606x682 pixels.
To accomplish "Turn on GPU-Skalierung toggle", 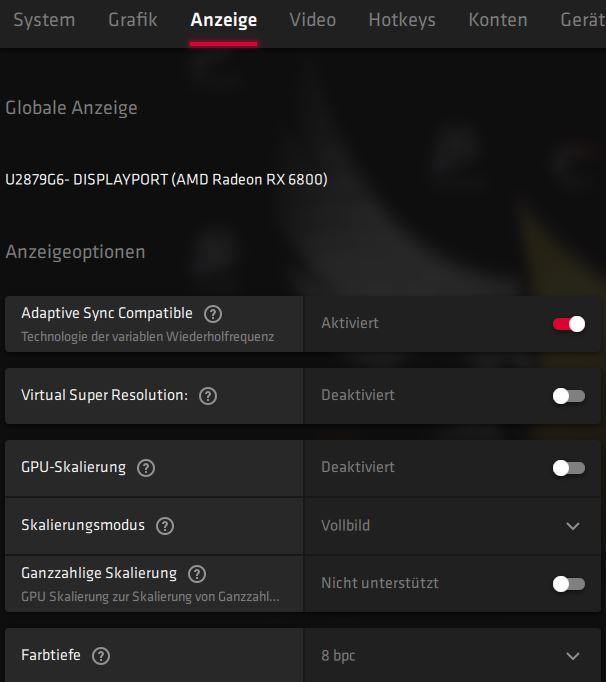I will [569, 468].
